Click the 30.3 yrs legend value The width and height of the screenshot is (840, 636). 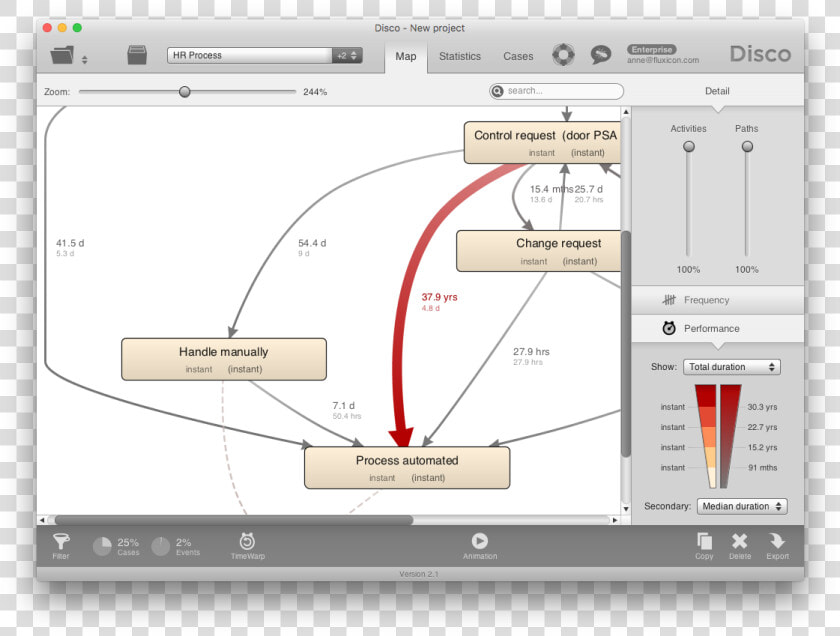click(x=762, y=407)
